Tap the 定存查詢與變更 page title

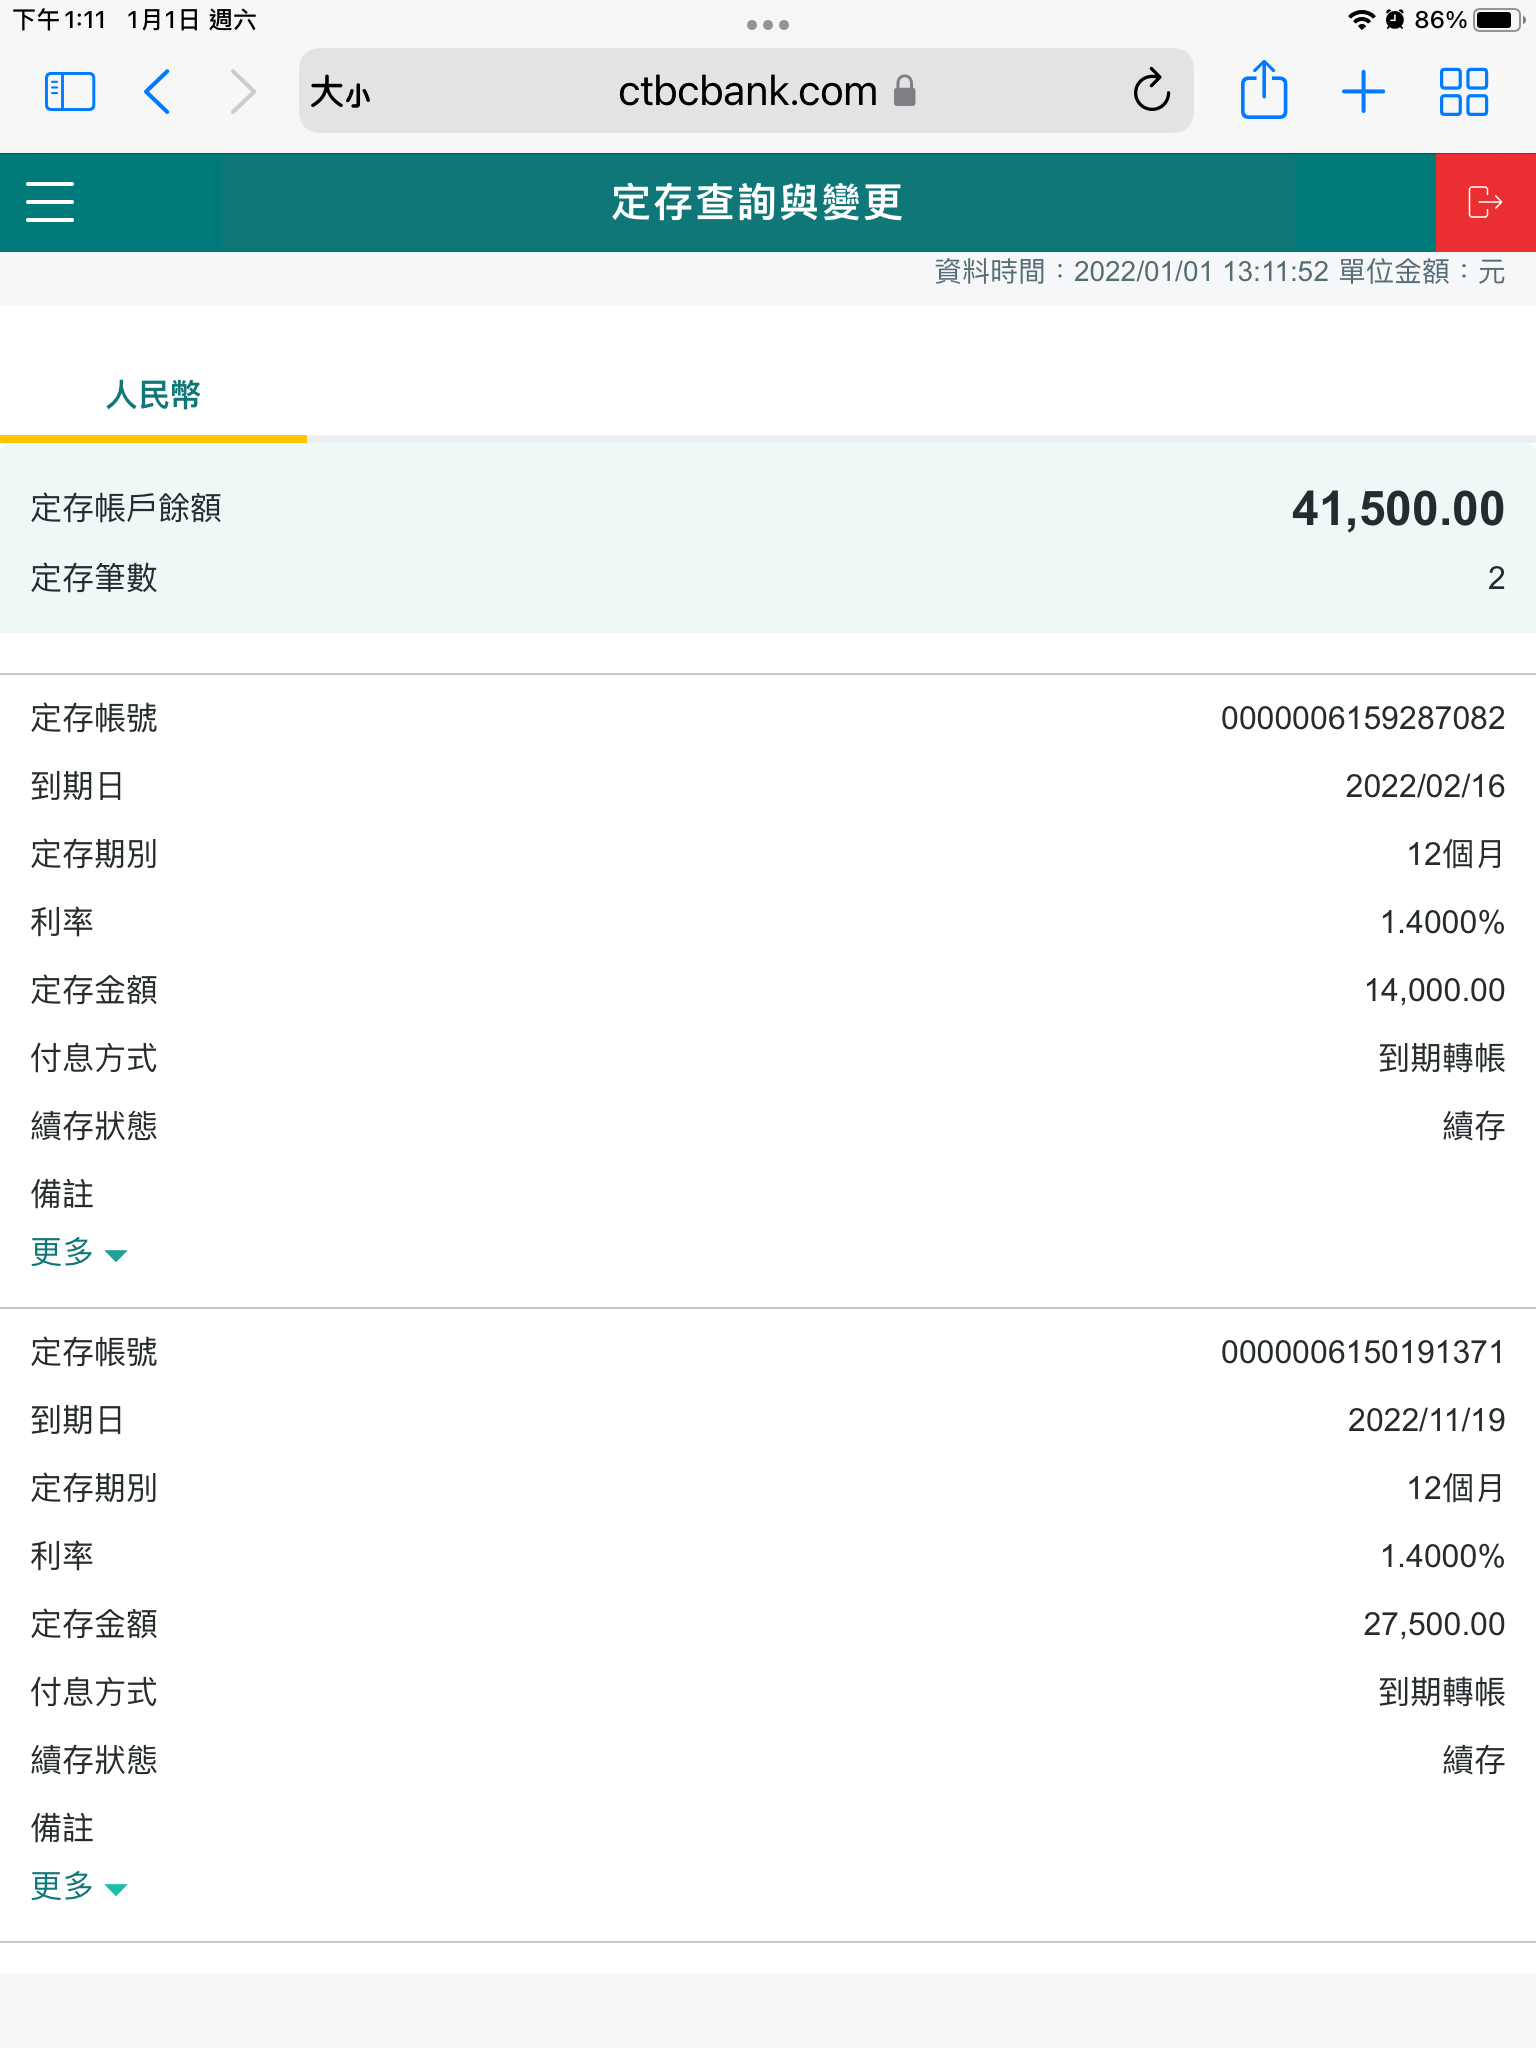click(757, 202)
